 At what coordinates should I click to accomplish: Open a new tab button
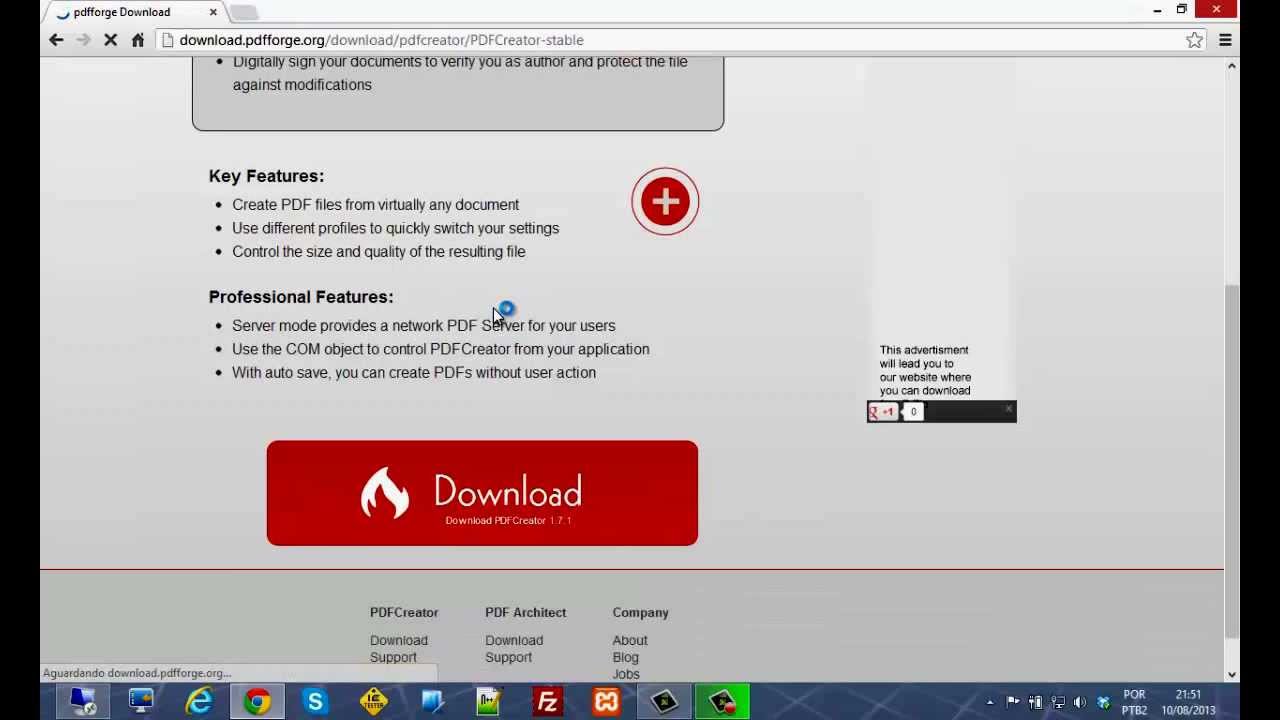tap(244, 12)
